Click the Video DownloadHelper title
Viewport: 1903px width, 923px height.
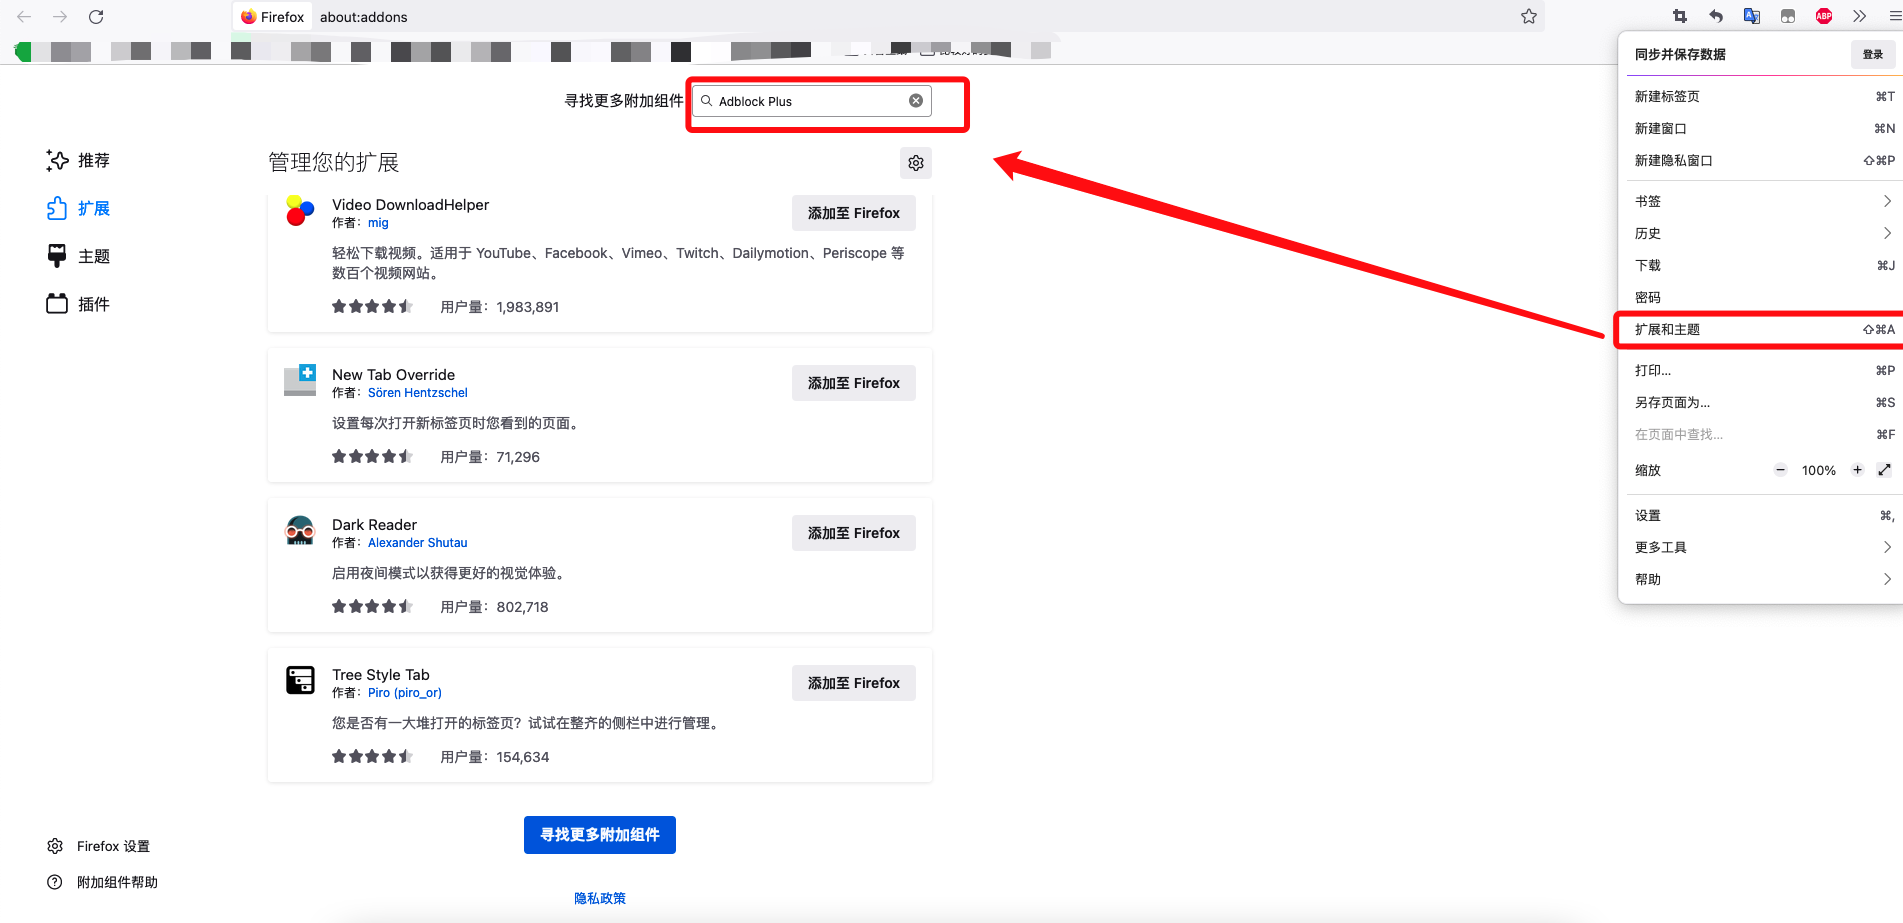410,205
